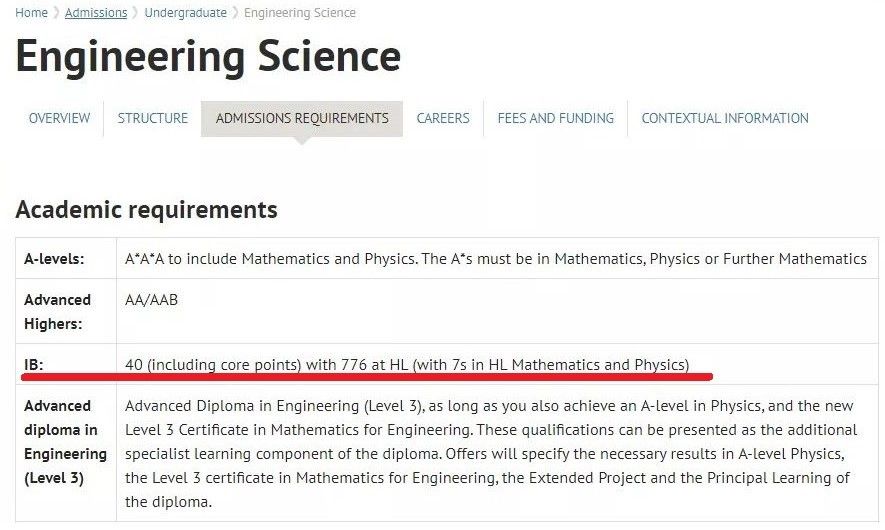Viewport: 885px width, 530px height.
Task: Click the Academic requirements heading
Action: pyautogui.click(x=147, y=209)
